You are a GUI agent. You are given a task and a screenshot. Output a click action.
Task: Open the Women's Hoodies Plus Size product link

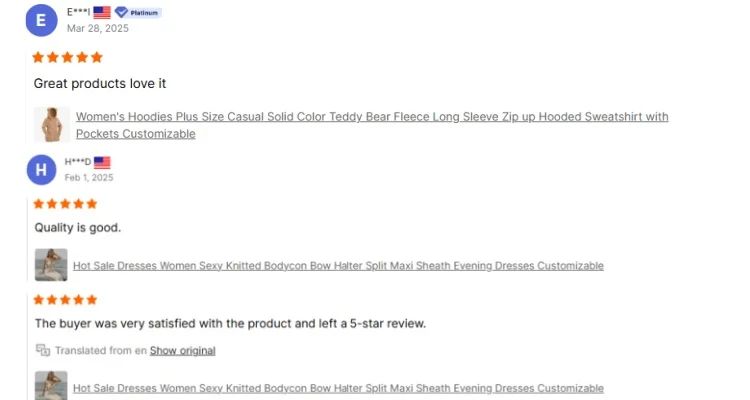pyautogui.click(x=372, y=117)
